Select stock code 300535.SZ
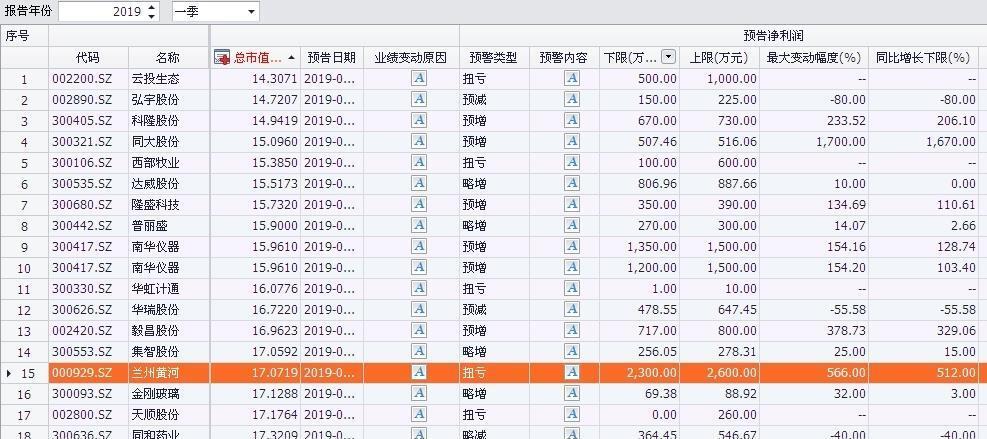This screenshot has height=439, width=987. pyautogui.click(x=82, y=183)
